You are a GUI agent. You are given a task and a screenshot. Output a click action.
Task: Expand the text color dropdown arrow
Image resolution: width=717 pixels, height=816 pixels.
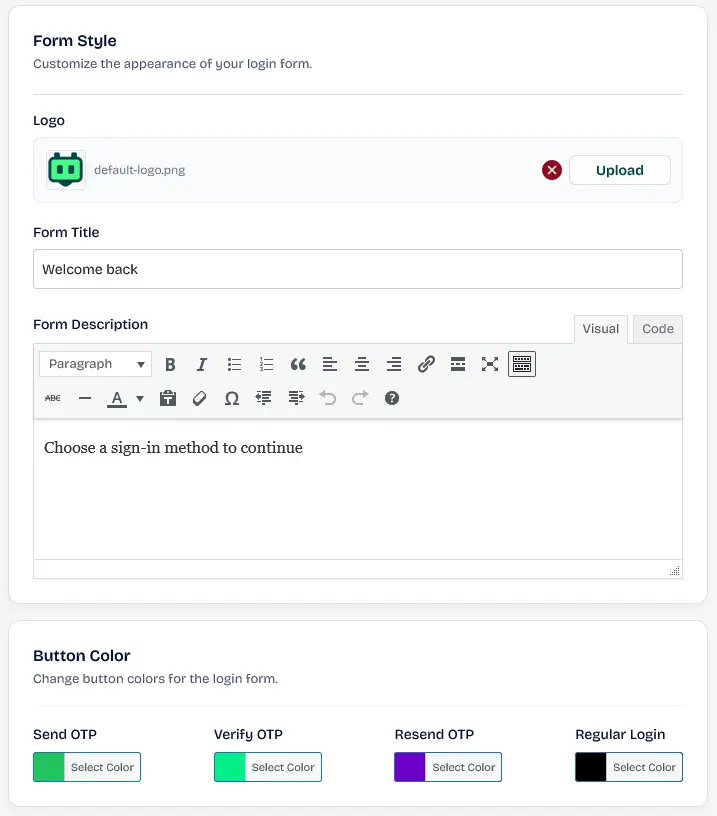[x=140, y=399]
